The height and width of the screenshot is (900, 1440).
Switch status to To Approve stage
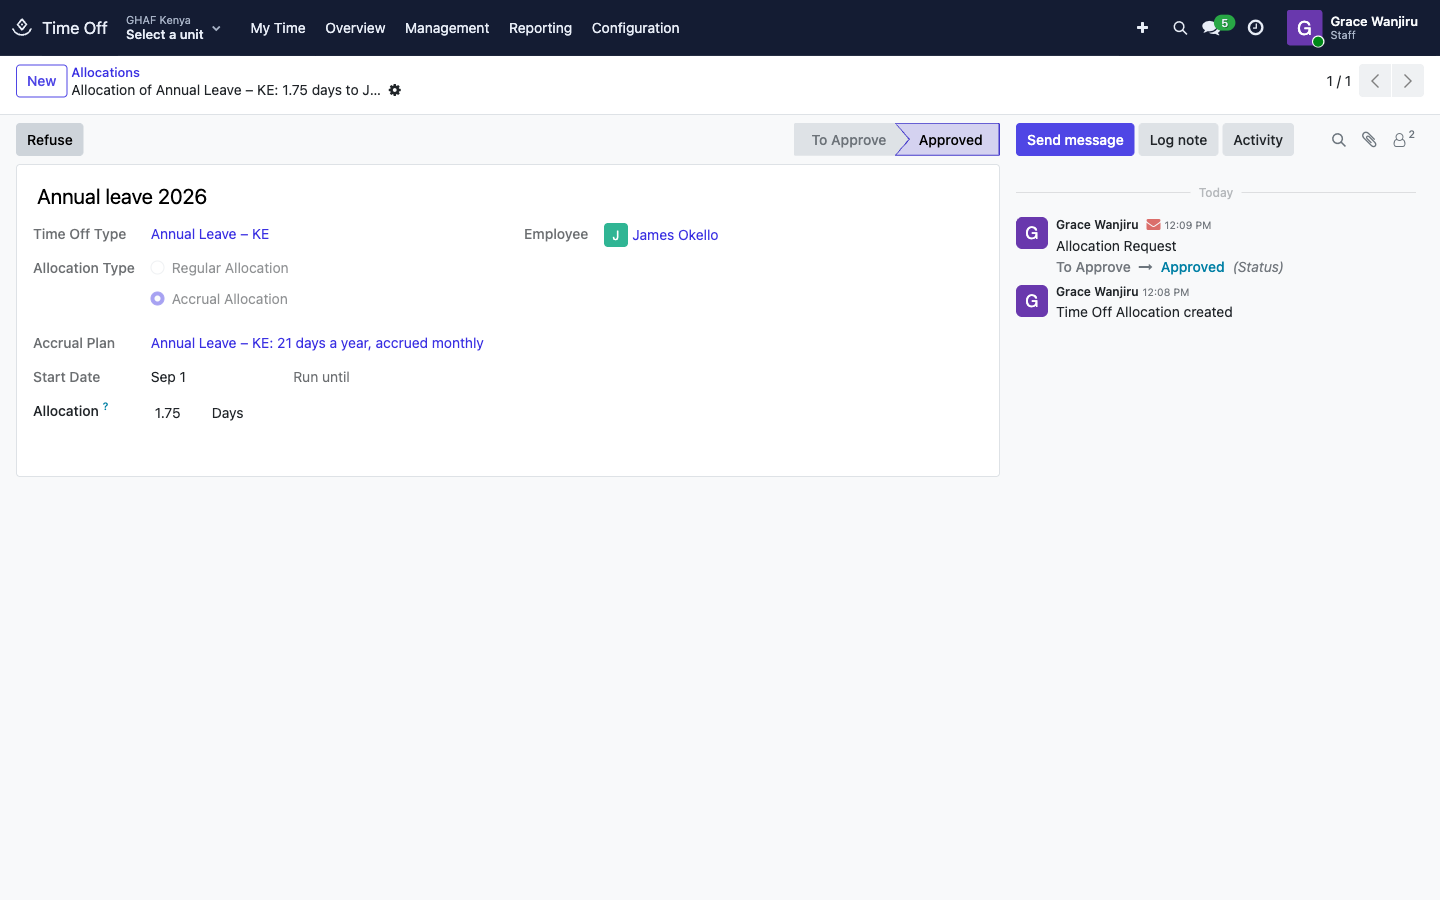(x=848, y=140)
